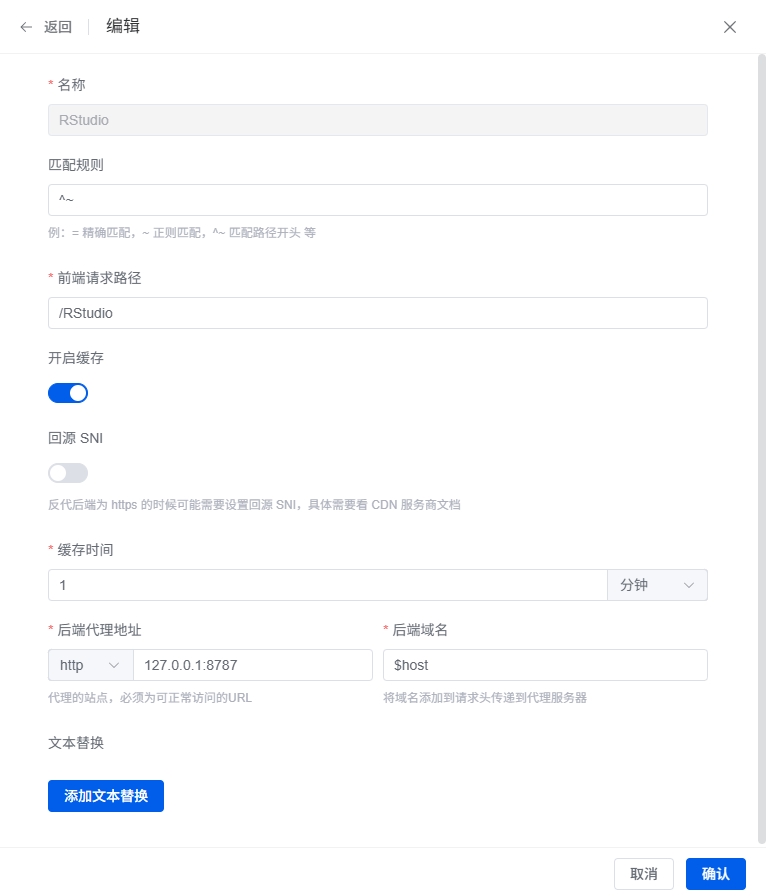Open the 分钟 time unit dropdown
Viewport: 766px width, 896px height.
tap(657, 585)
